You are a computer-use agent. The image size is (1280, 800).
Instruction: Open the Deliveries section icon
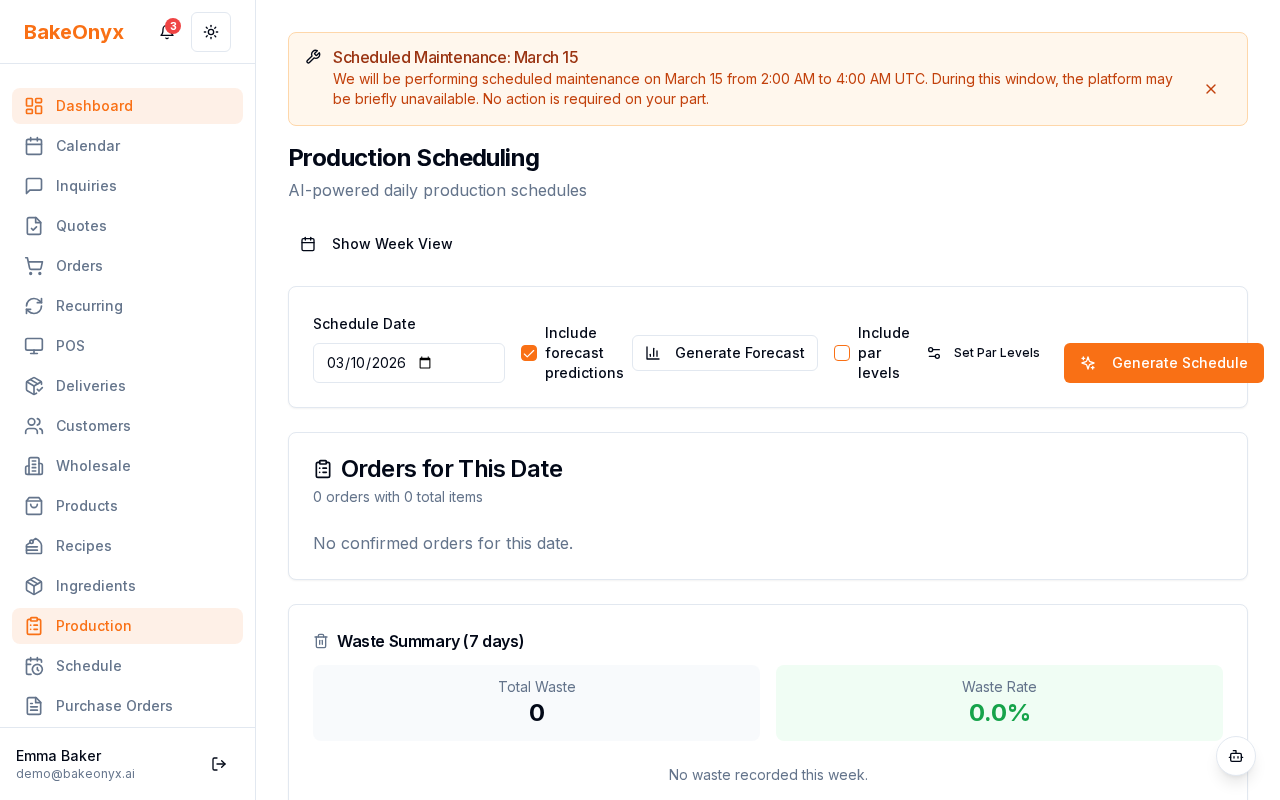33,386
